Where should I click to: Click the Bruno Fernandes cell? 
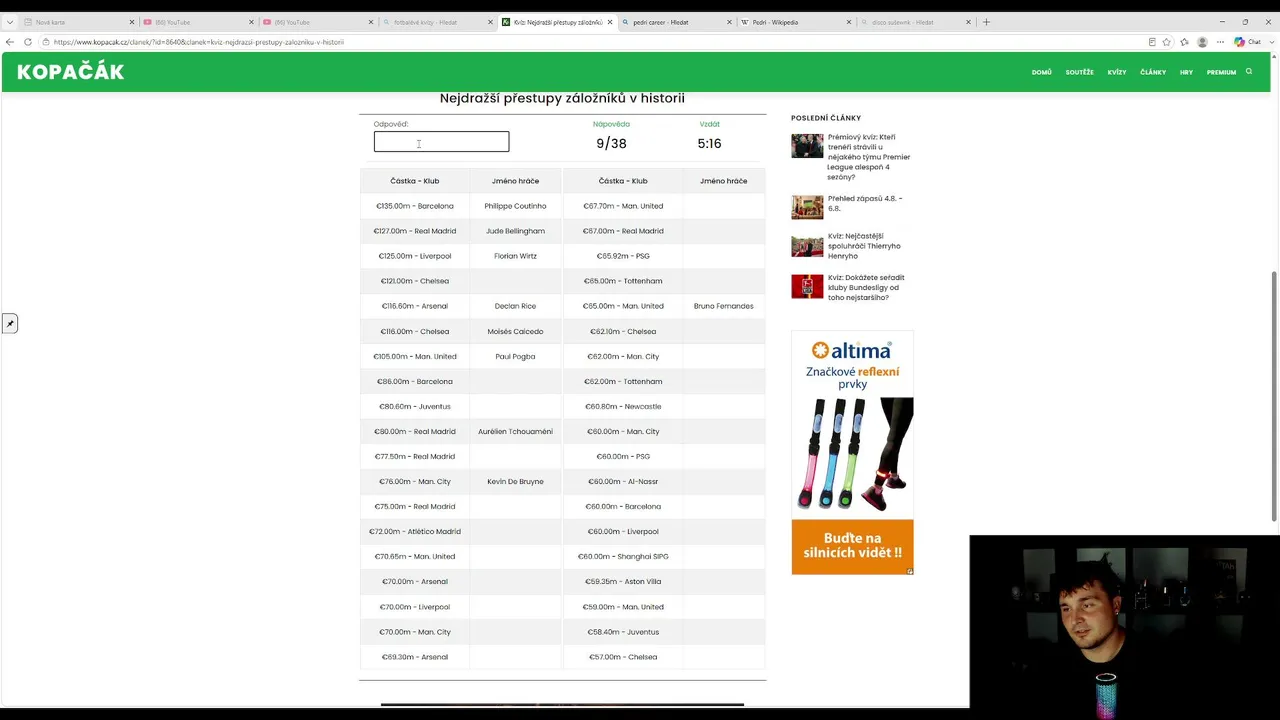[723, 306]
